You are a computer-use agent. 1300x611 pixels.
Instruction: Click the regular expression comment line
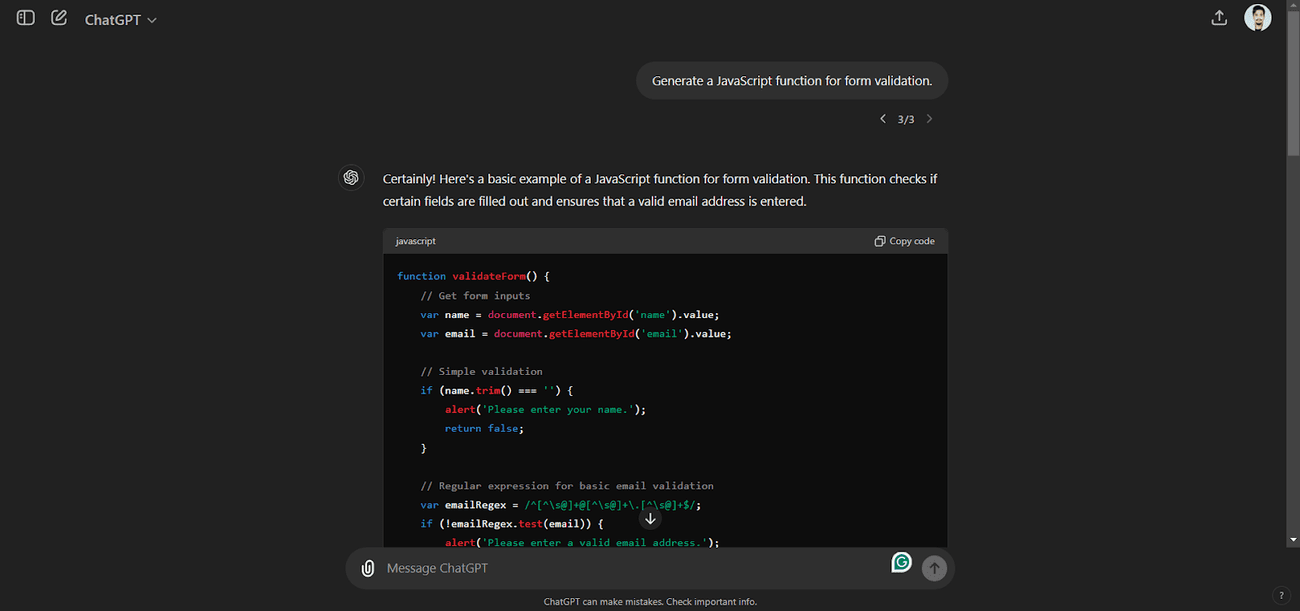567,486
